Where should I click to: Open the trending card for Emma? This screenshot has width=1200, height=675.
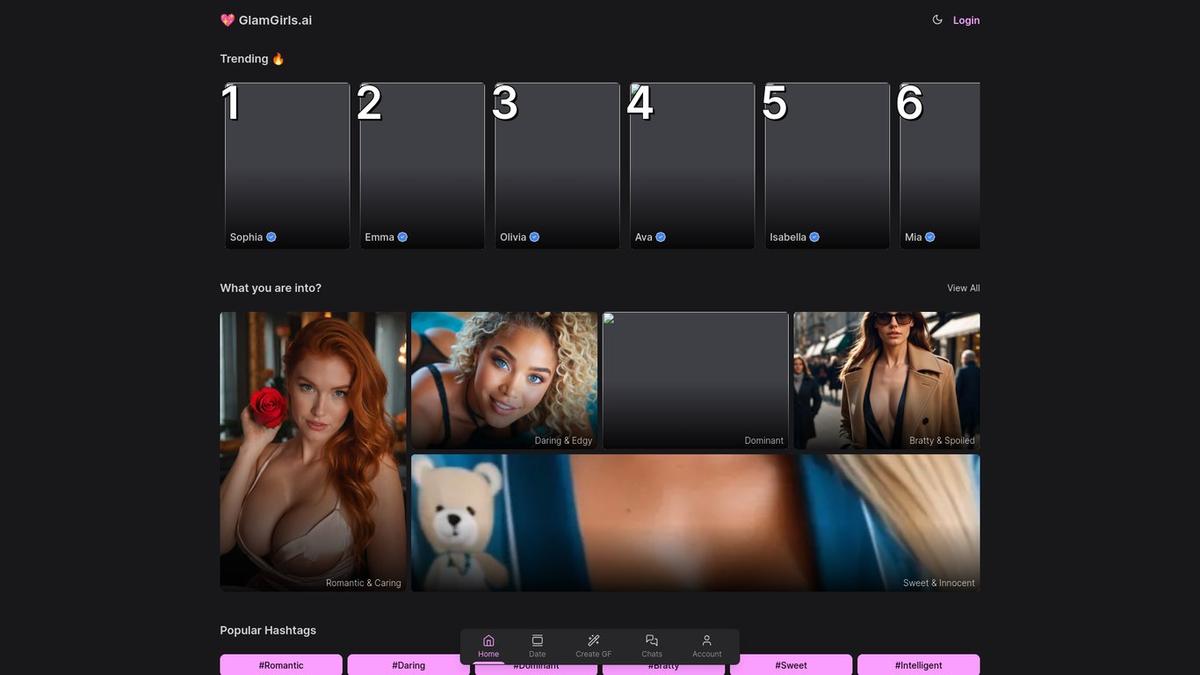(422, 165)
